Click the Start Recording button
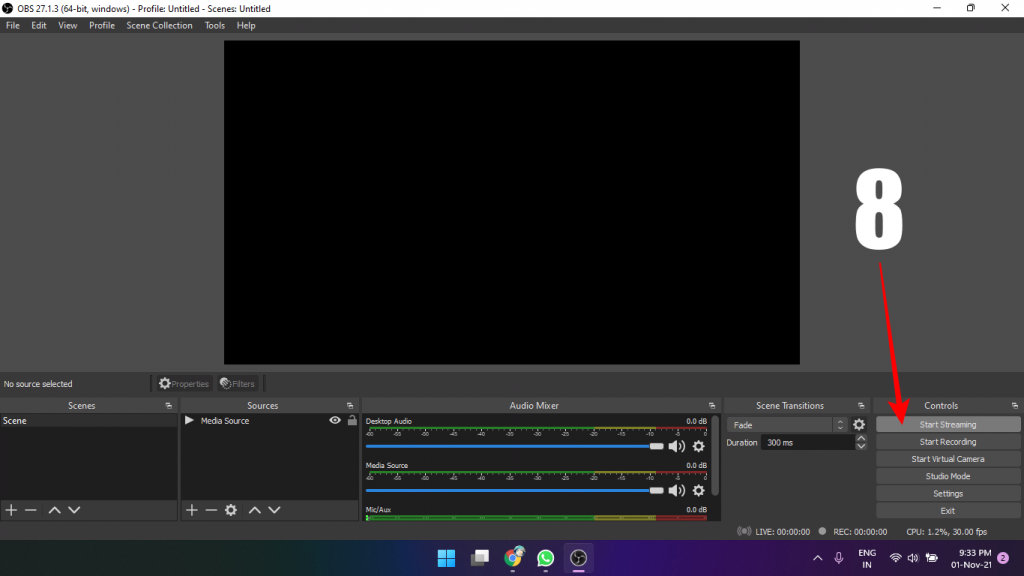 point(947,442)
